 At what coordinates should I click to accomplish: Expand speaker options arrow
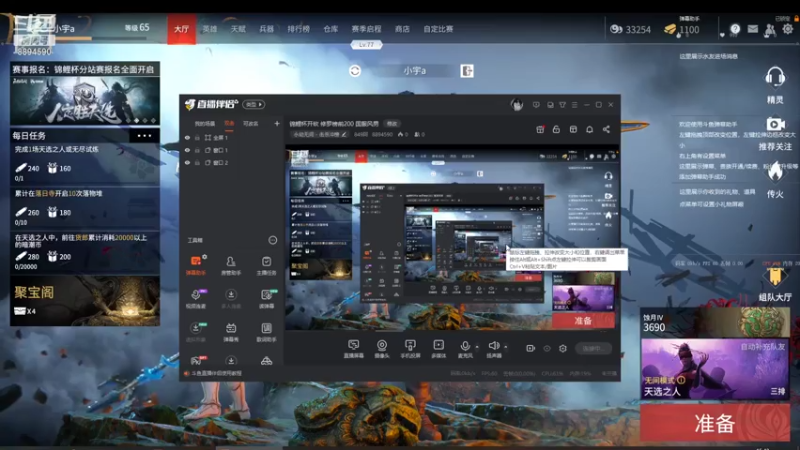pyautogui.click(x=506, y=347)
